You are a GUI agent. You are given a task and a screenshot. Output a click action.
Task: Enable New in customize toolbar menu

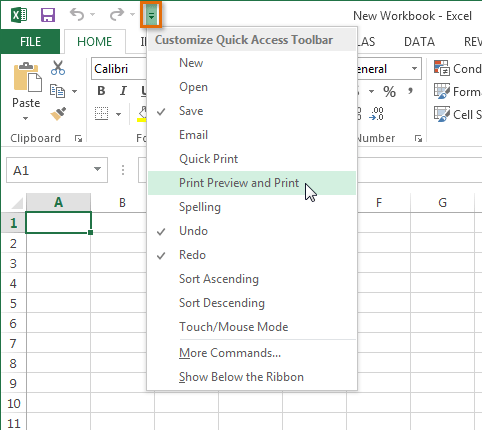pos(252,63)
